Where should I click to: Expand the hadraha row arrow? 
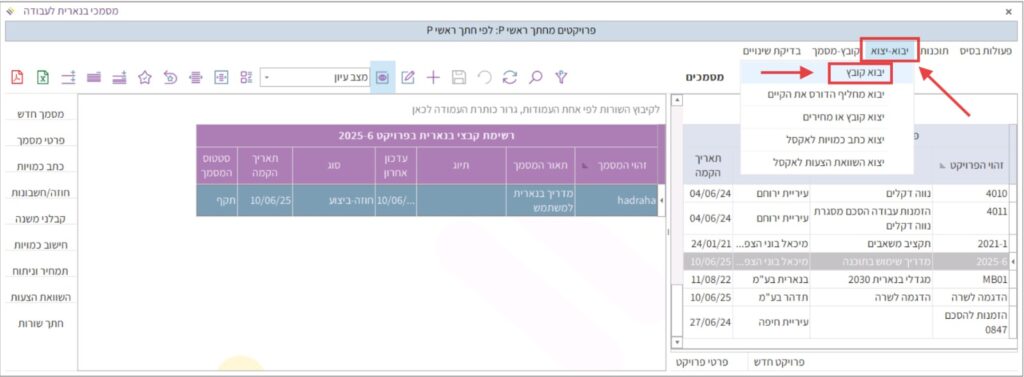click(661, 201)
